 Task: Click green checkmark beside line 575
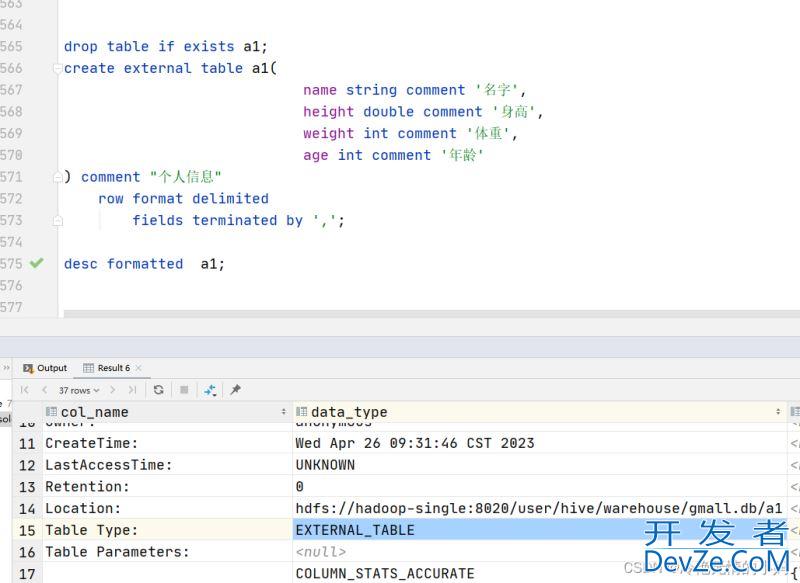[x=36, y=263]
